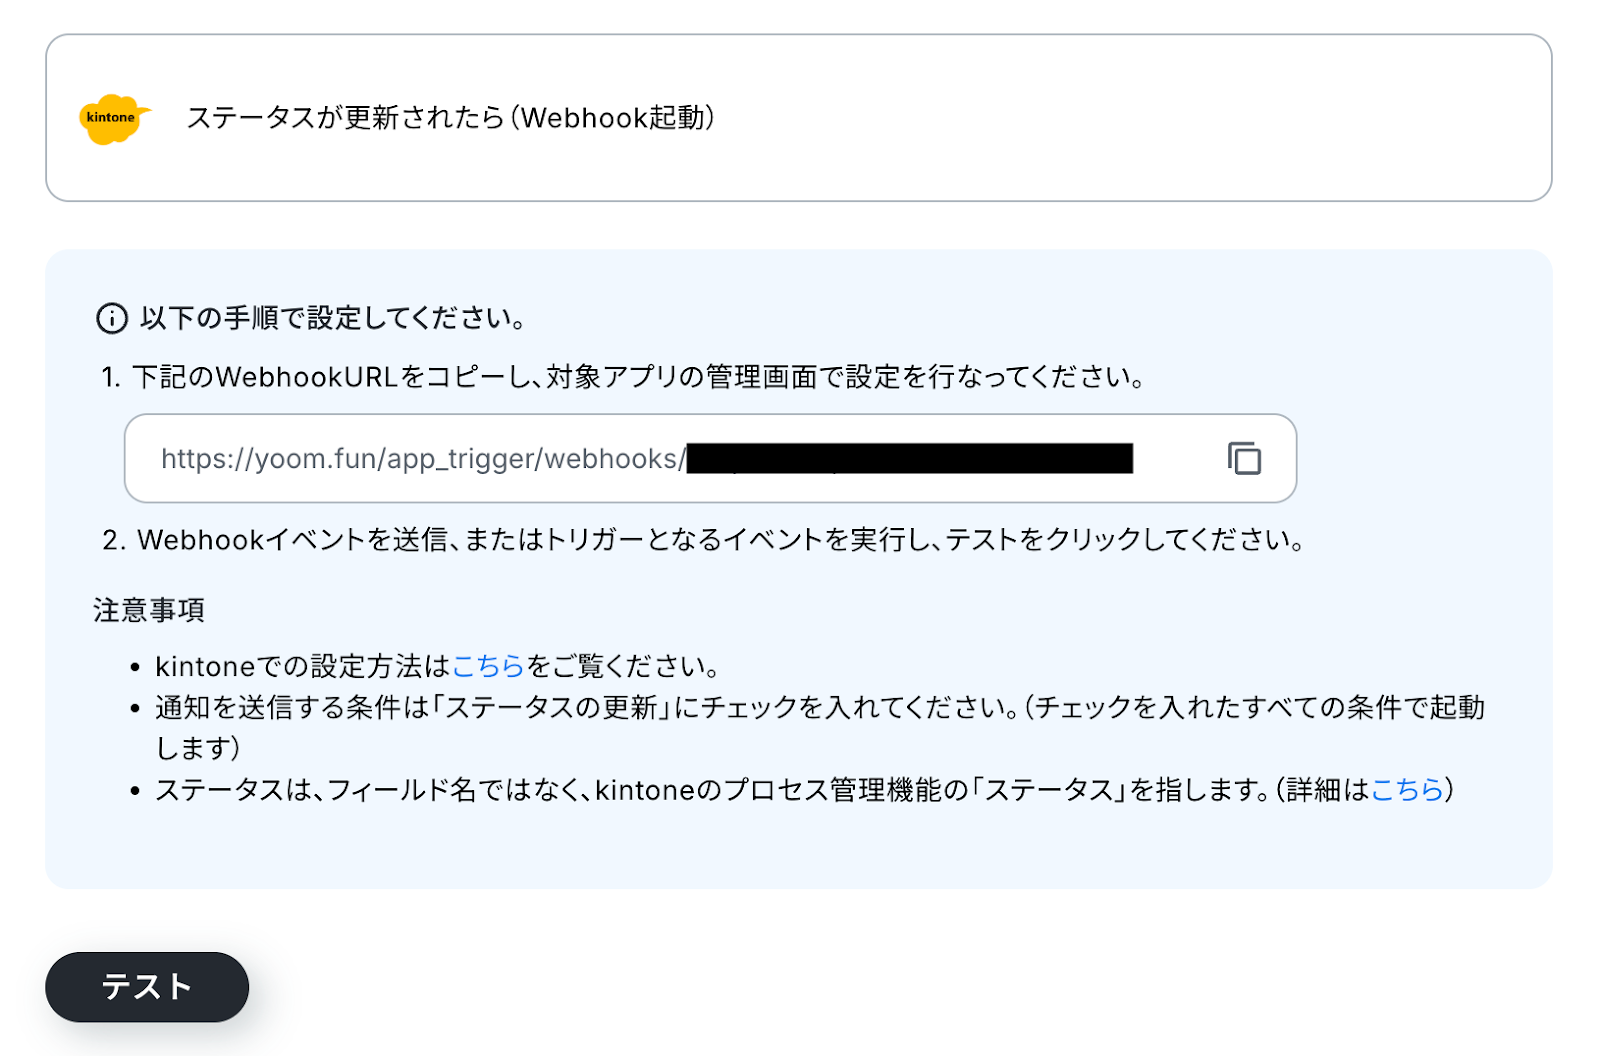Click the 以下の手順で設定してください heading text

pos(332,318)
